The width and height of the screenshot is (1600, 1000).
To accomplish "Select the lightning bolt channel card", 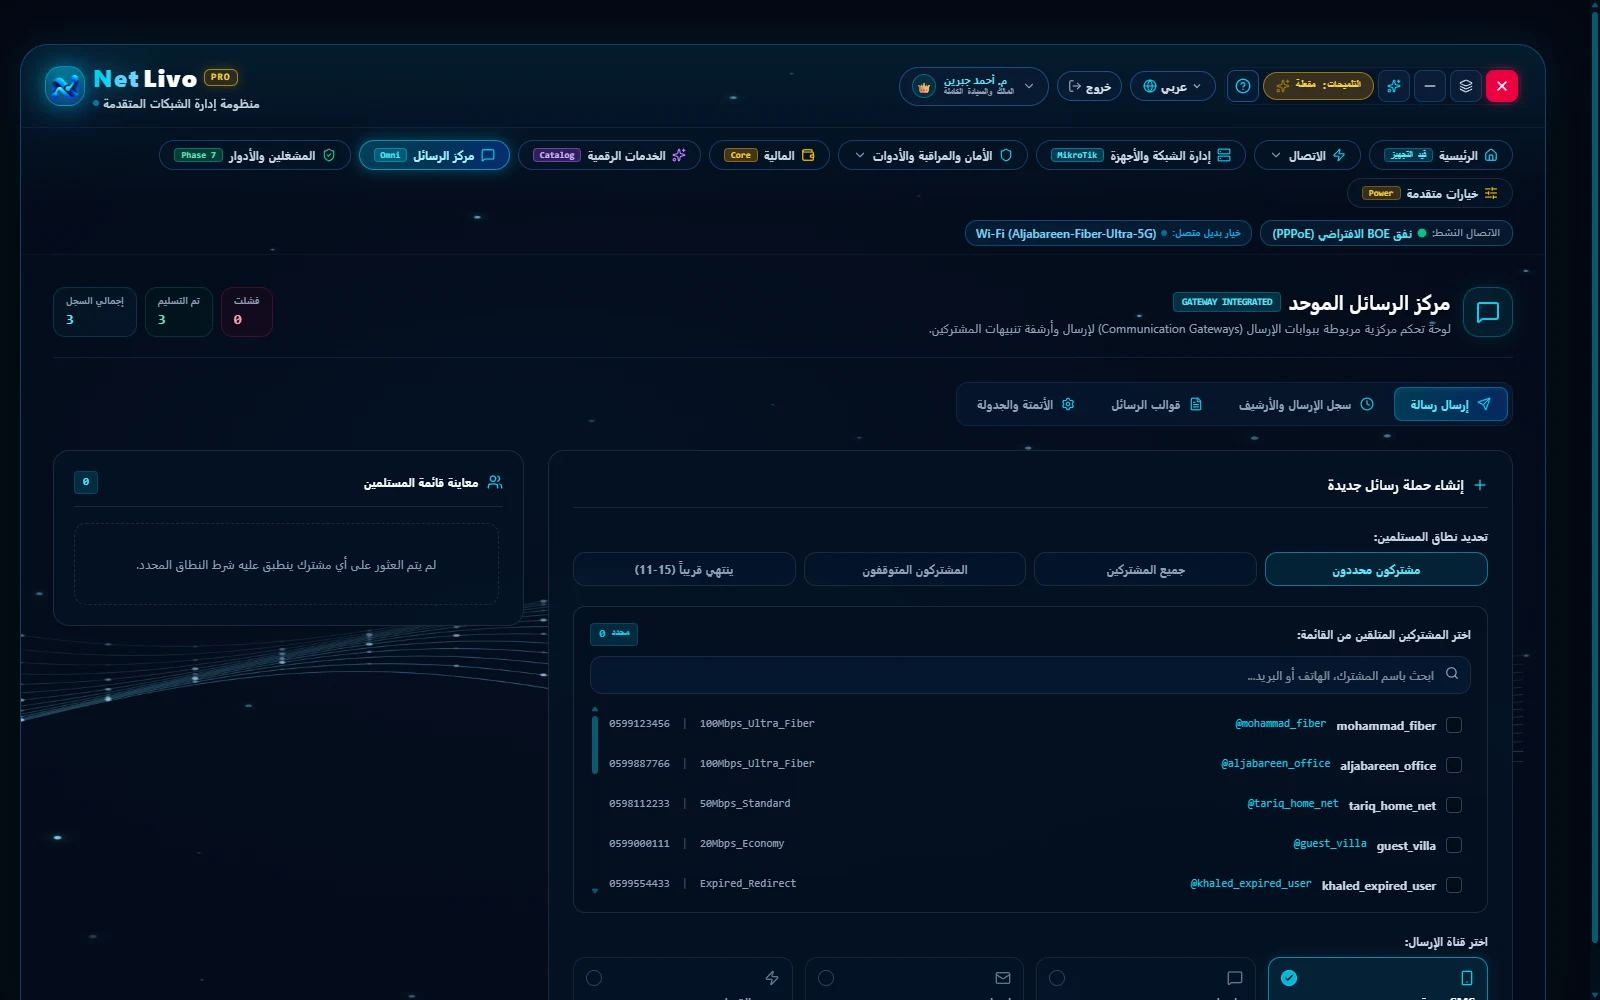I will coord(683,978).
